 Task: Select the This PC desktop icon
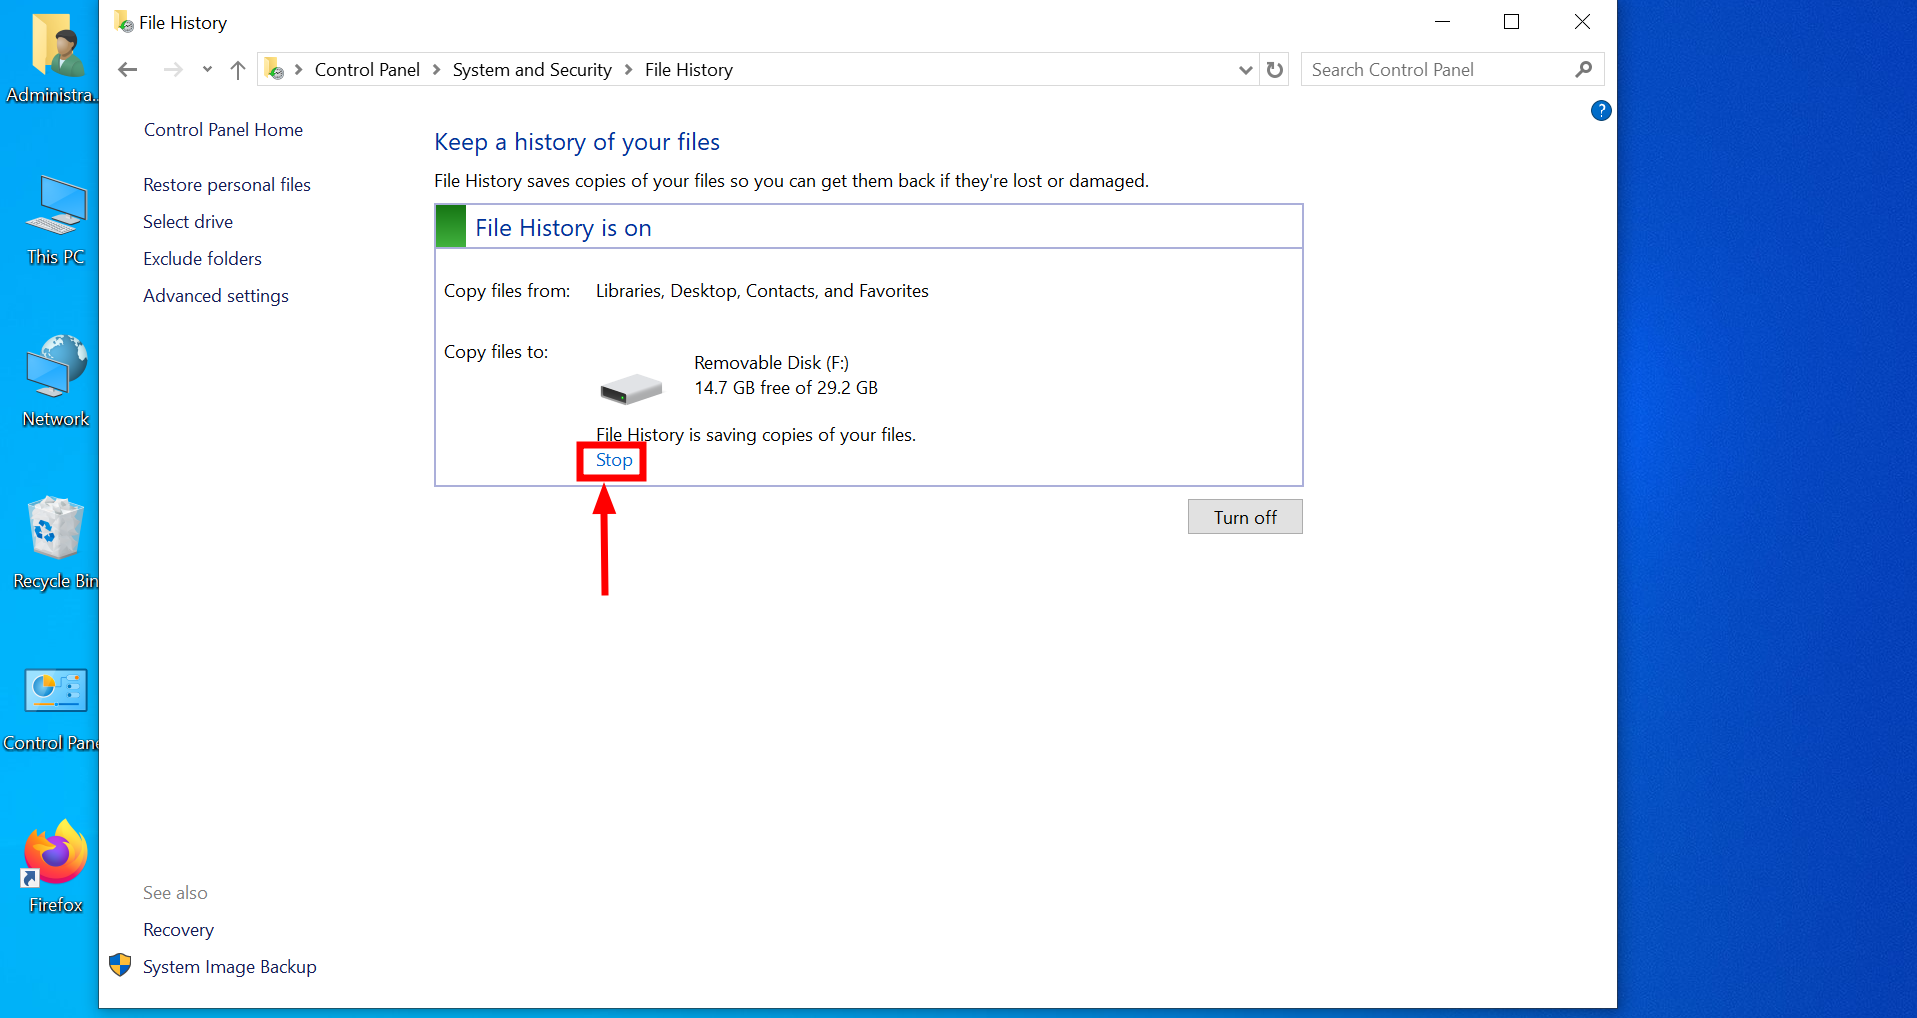[x=56, y=220]
